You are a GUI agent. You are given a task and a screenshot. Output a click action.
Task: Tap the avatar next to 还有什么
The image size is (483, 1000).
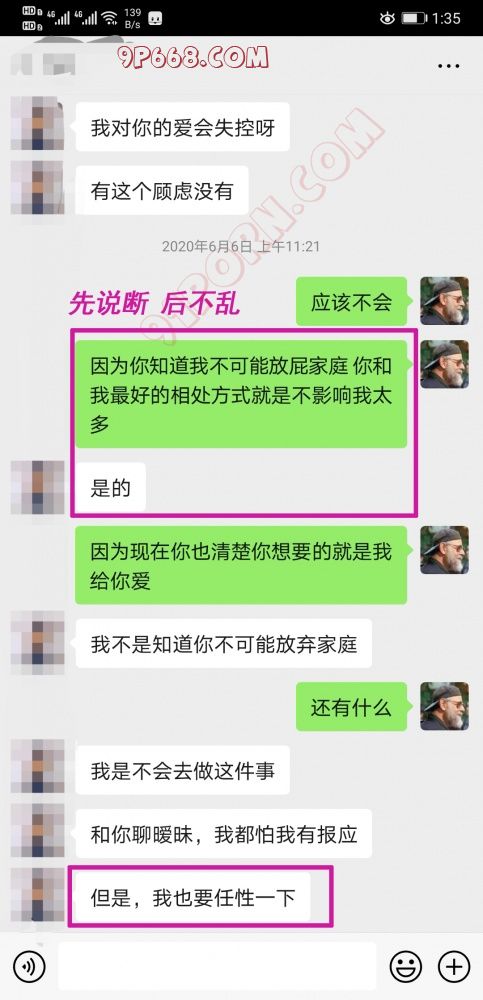click(x=445, y=707)
